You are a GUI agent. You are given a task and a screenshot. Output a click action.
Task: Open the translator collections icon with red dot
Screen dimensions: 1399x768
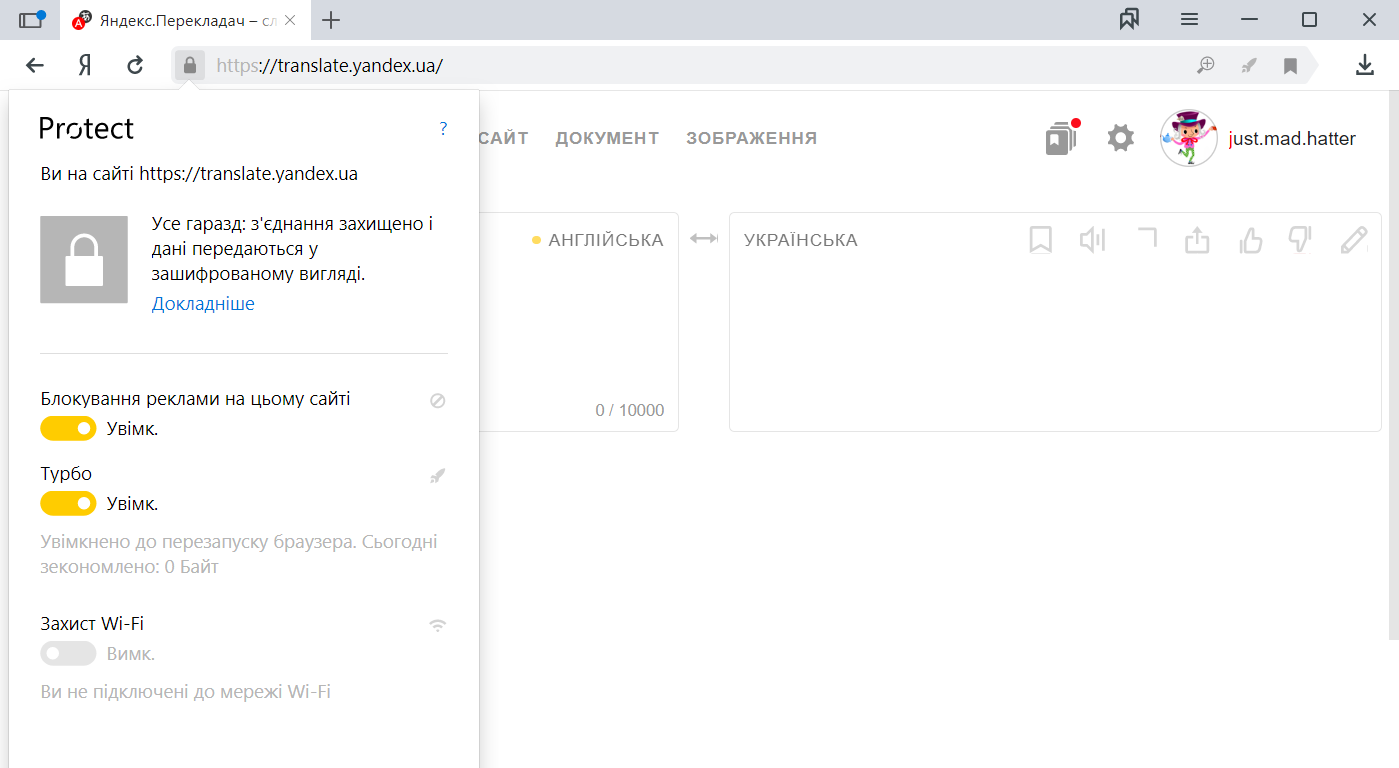click(1062, 137)
